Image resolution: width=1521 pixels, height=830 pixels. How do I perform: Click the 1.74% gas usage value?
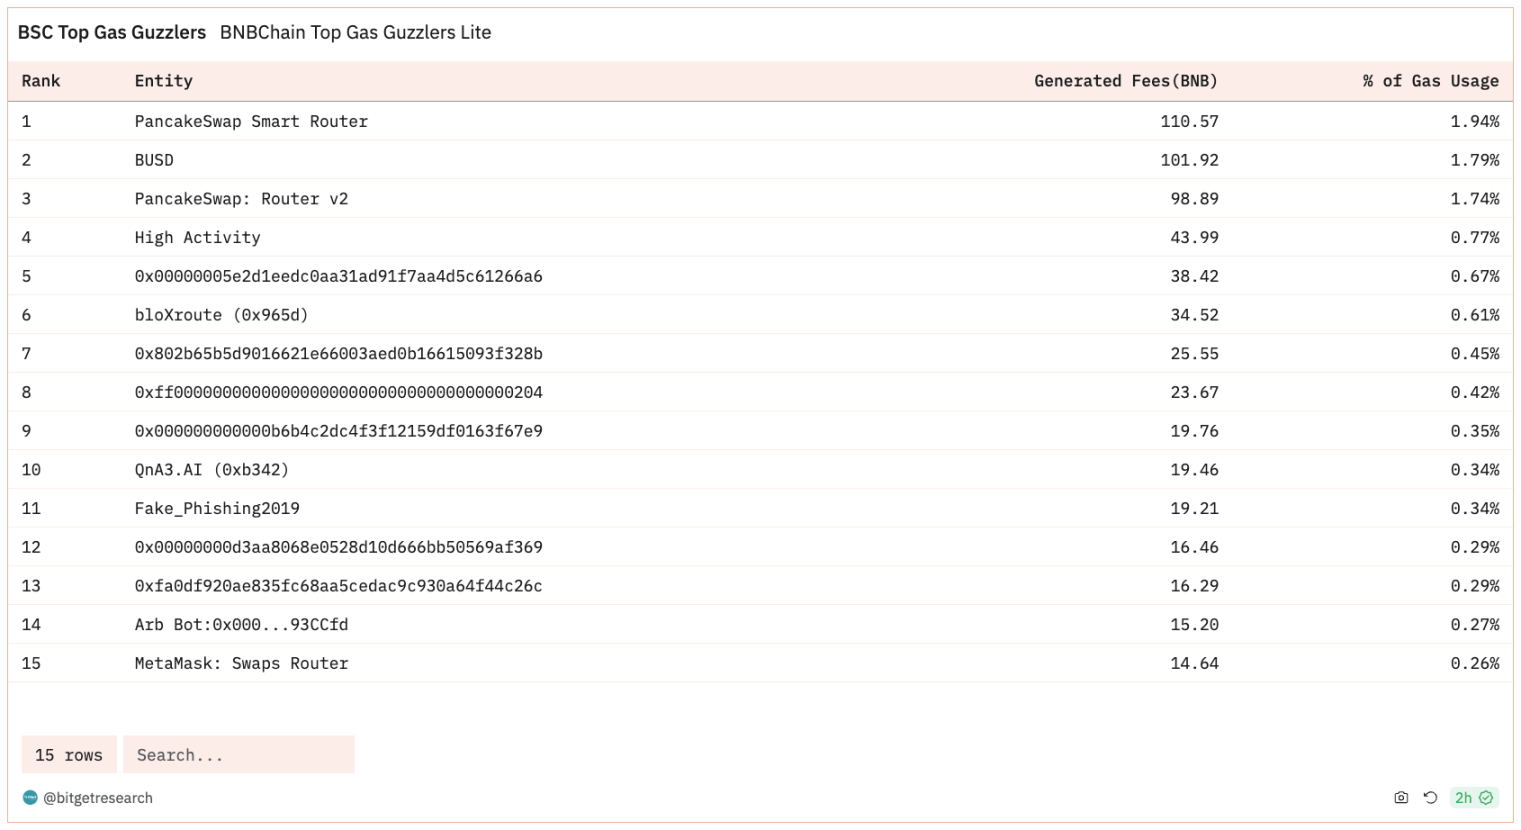pyautogui.click(x=1475, y=199)
